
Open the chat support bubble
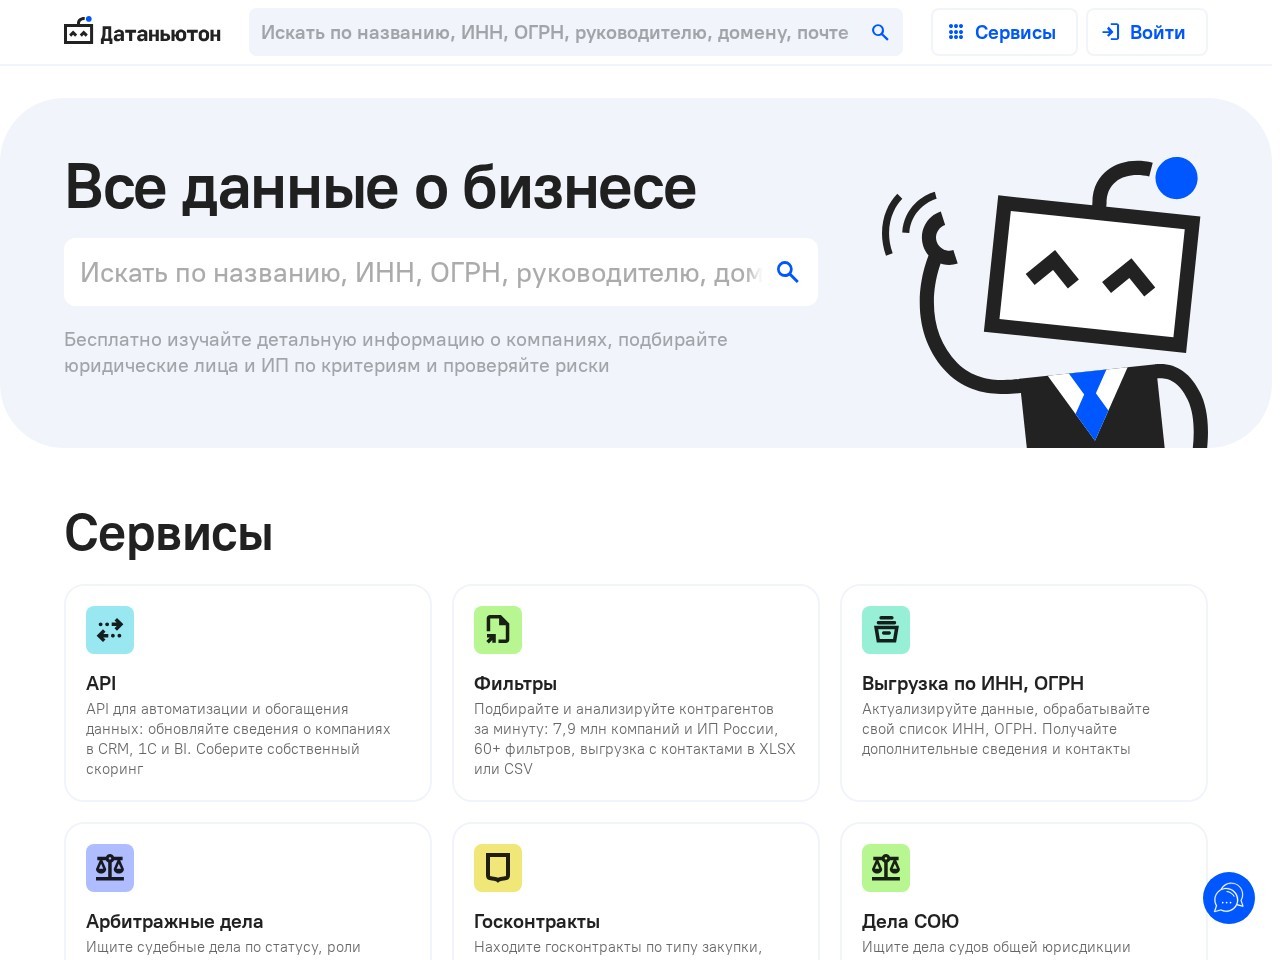pyautogui.click(x=1228, y=898)
